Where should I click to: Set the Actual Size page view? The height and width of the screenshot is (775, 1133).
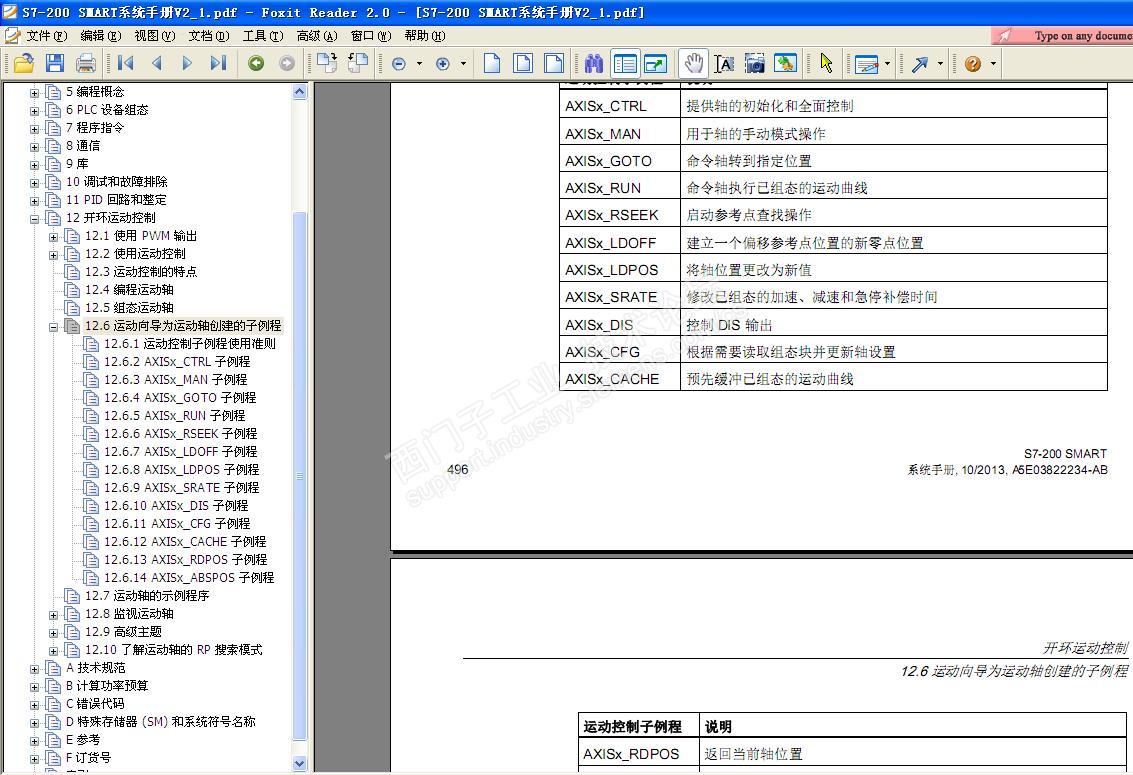492,64
